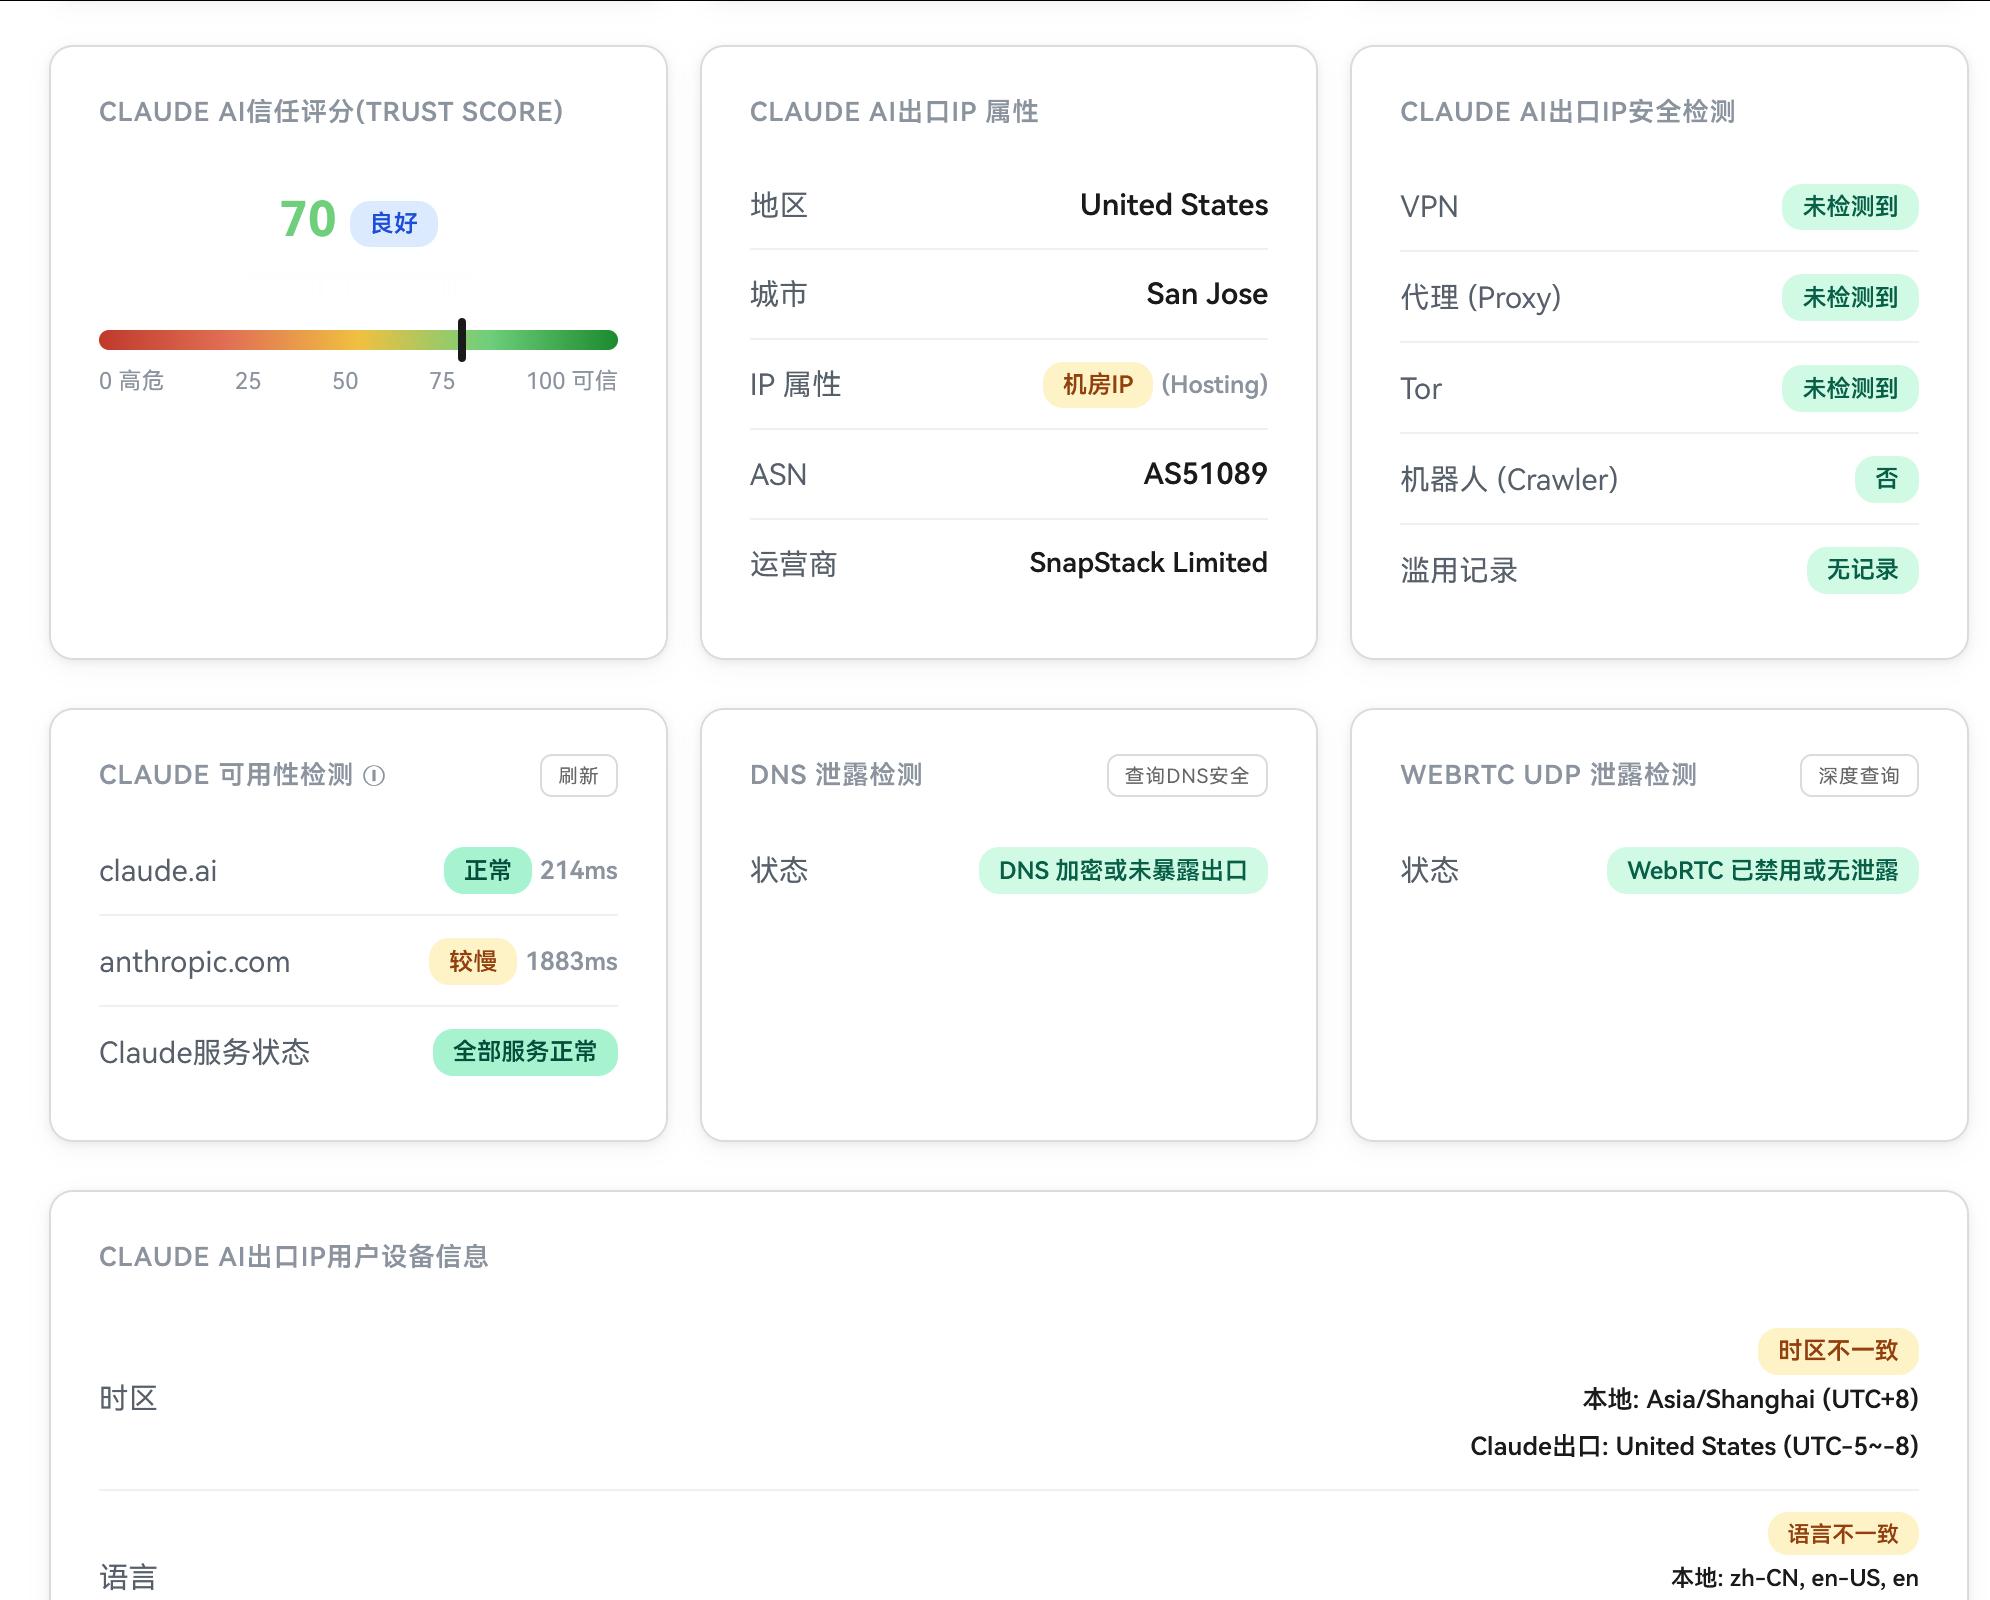
Task: Click the 时区不一致 warning badge
Action: click(1840, 1350)
